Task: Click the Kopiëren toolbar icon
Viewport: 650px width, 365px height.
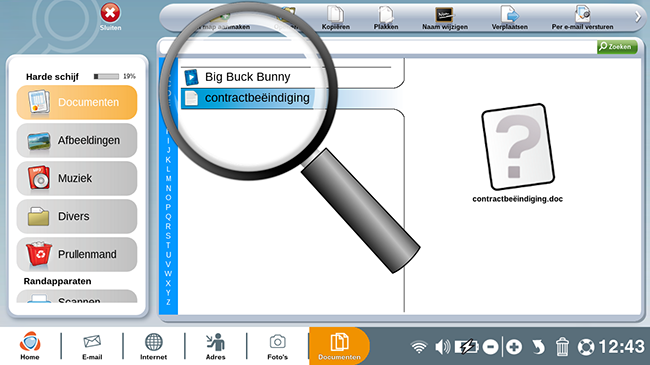Action: pyautogui.click(x=335, y=18)
